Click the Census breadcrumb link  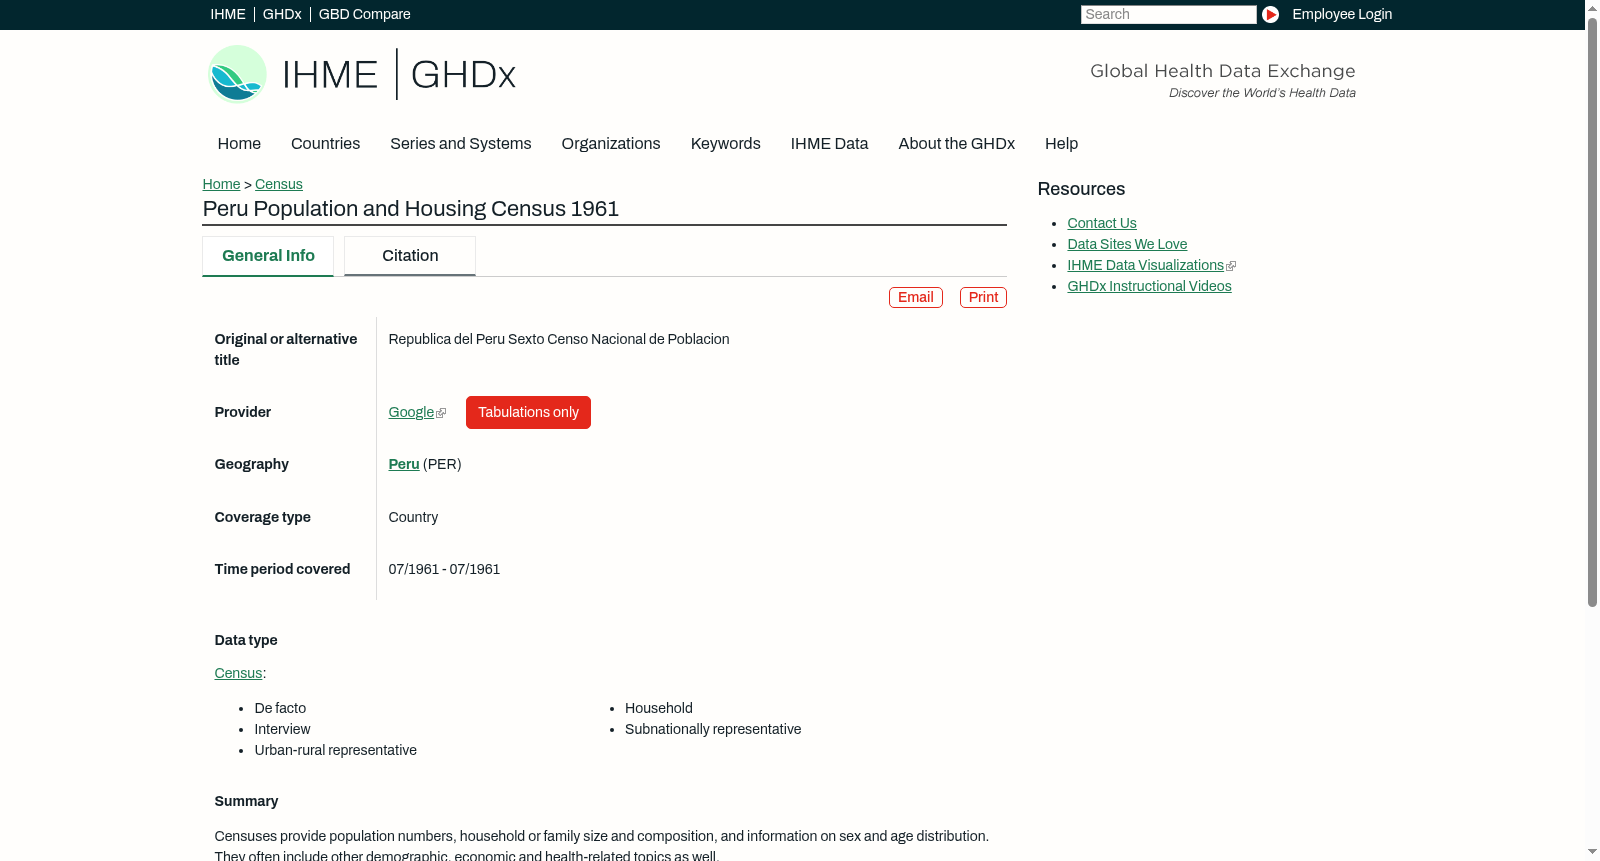point(279,184)
